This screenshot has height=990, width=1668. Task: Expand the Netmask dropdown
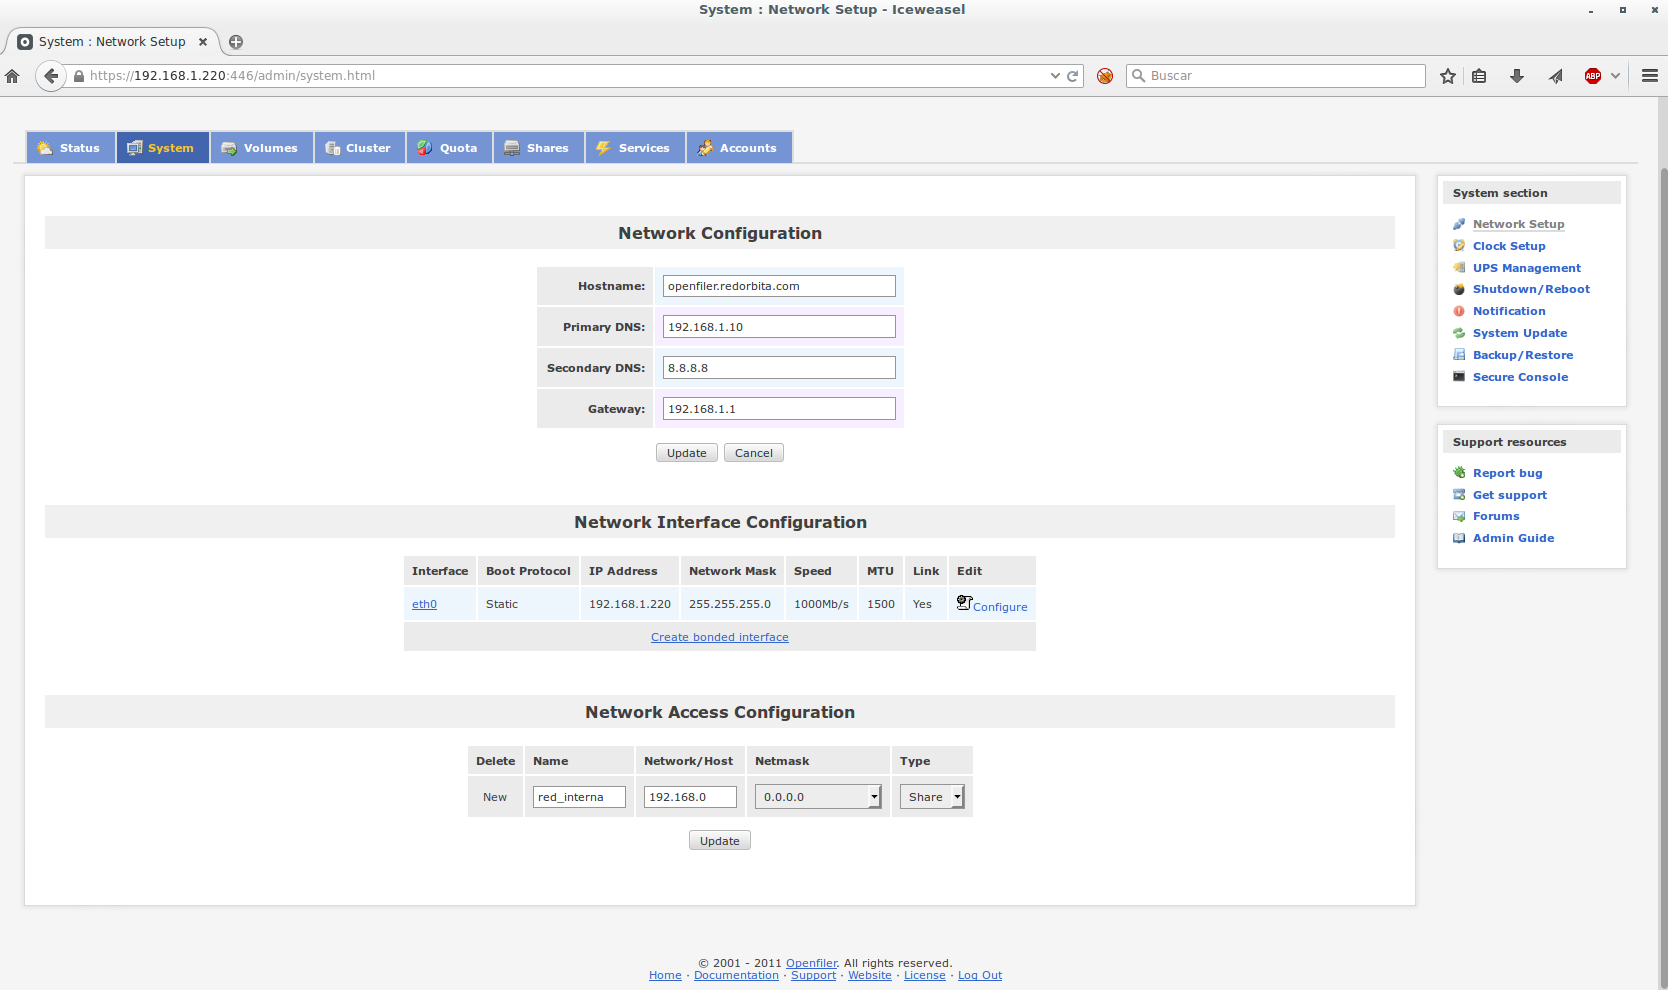[817, 797]
